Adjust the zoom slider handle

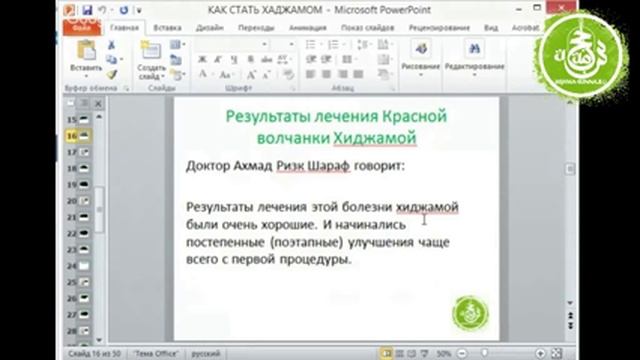(484, 353)
